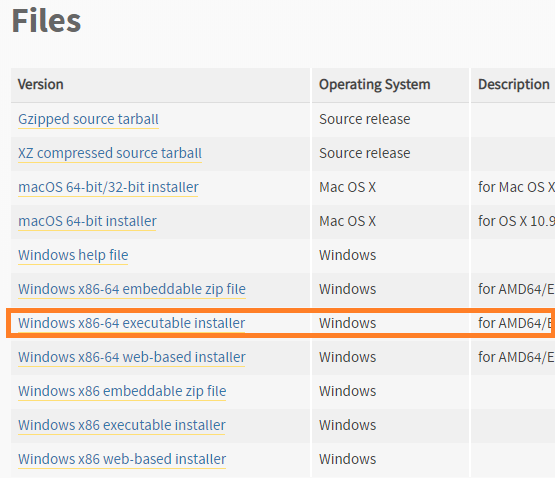Click the Description column header
The width and height of the screenshot is (555, 478).
pos(514,85)
